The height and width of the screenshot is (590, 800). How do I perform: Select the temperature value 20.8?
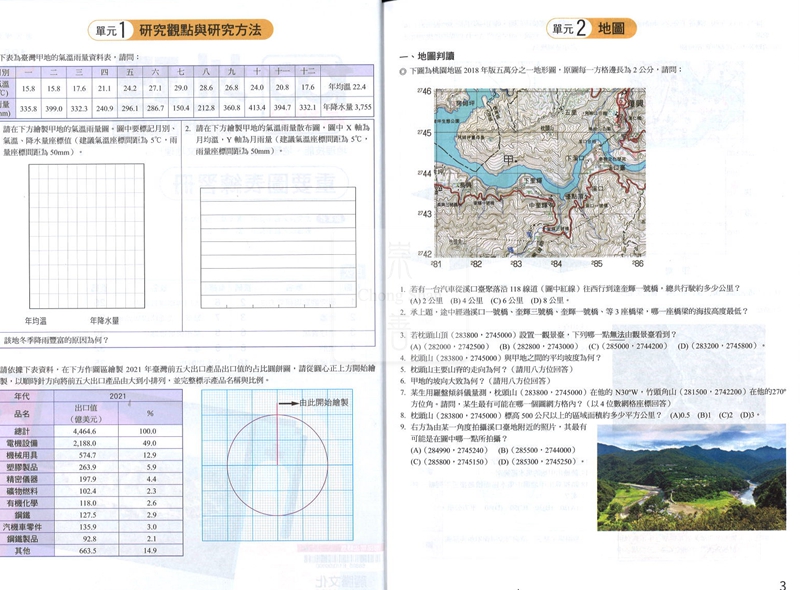pos(282,88)
